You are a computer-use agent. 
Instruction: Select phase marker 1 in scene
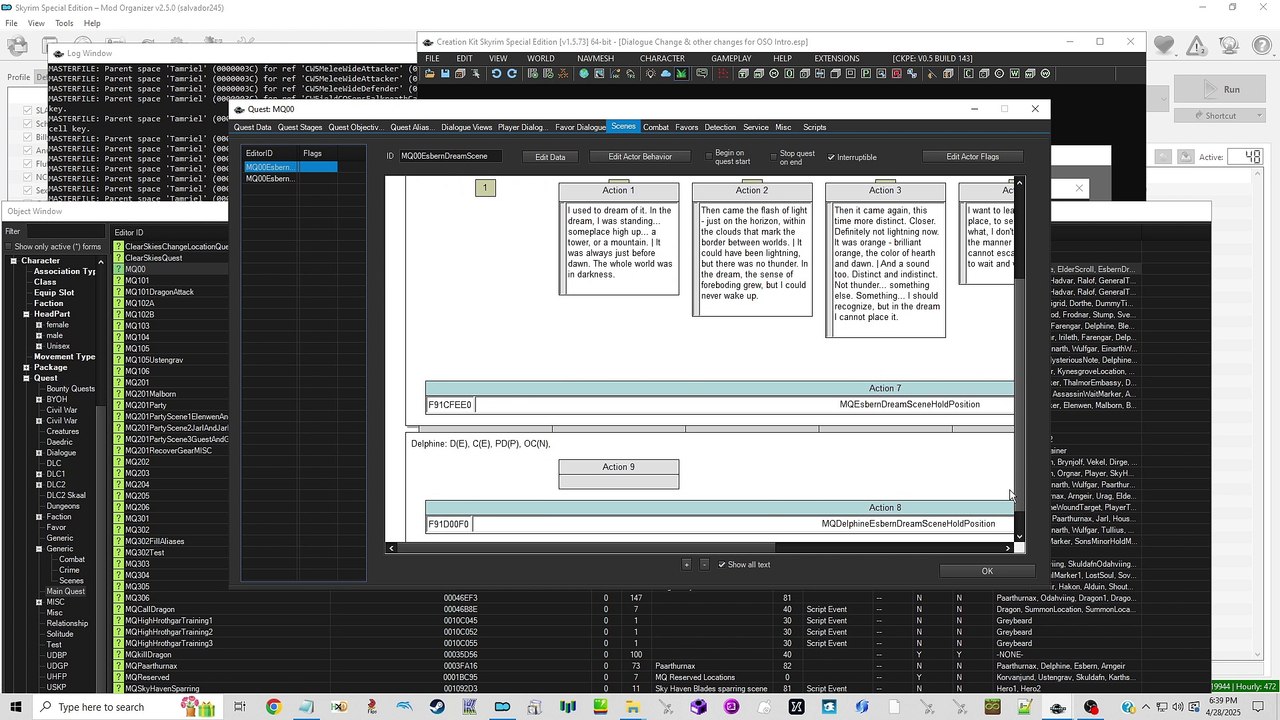[485, 188]
